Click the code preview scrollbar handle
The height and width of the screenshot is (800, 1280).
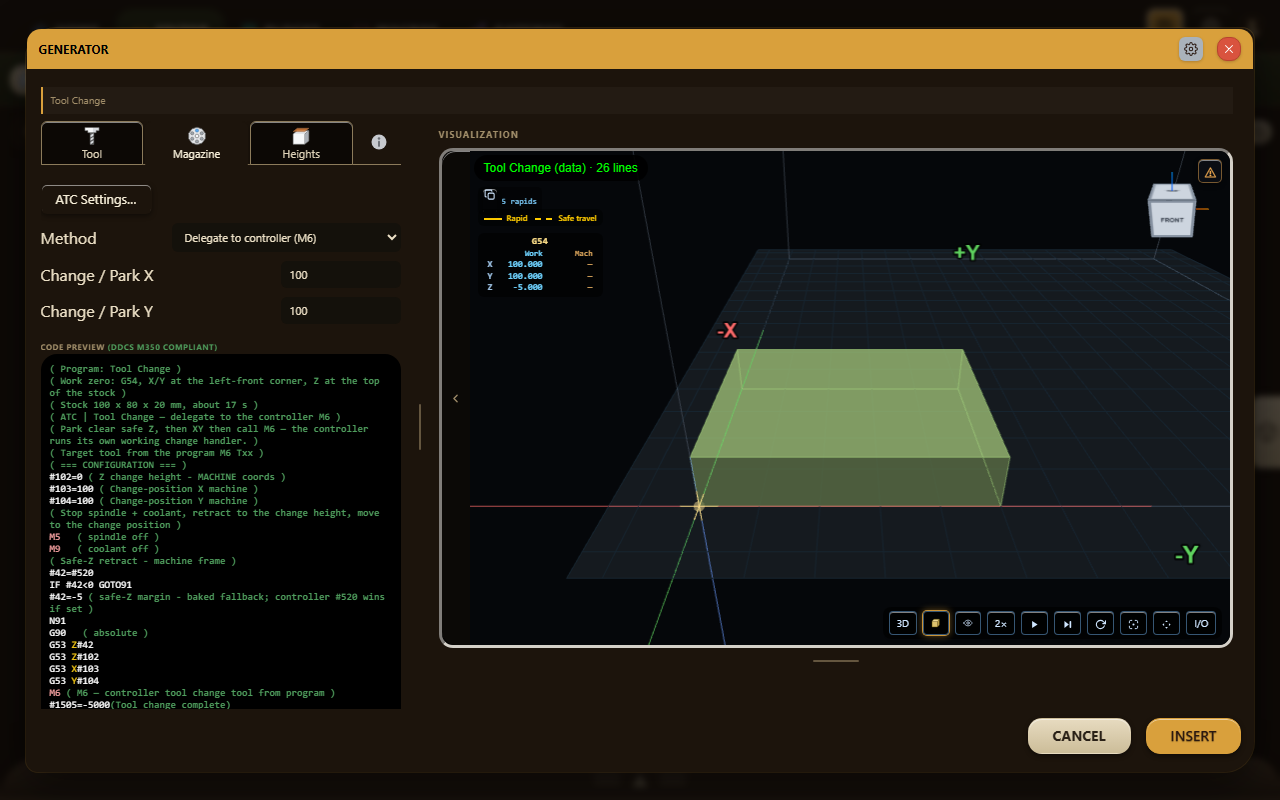[x=420, y=427]
